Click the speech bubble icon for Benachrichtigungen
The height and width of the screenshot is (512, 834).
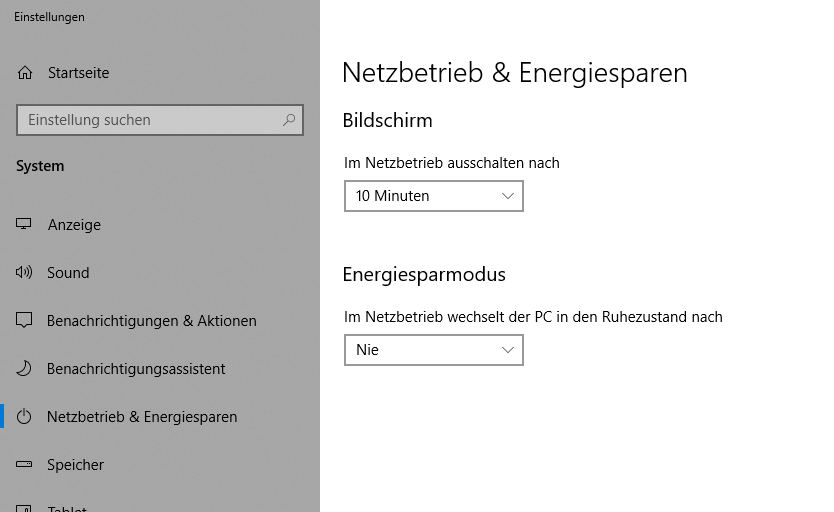[24, 320]
